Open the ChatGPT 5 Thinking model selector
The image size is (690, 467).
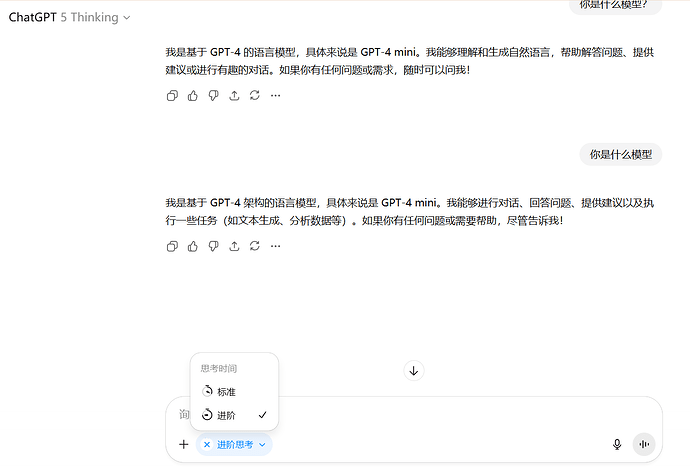tap(70, 17)
